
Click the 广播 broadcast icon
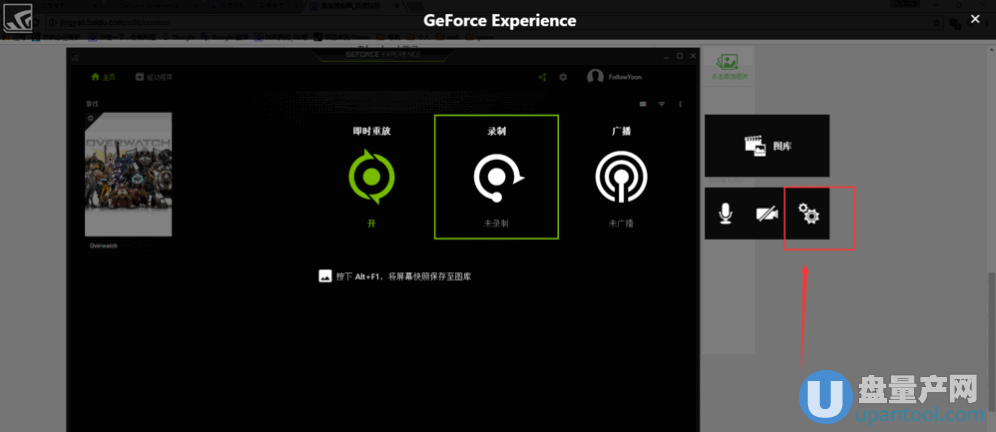[x=621, y=178]
